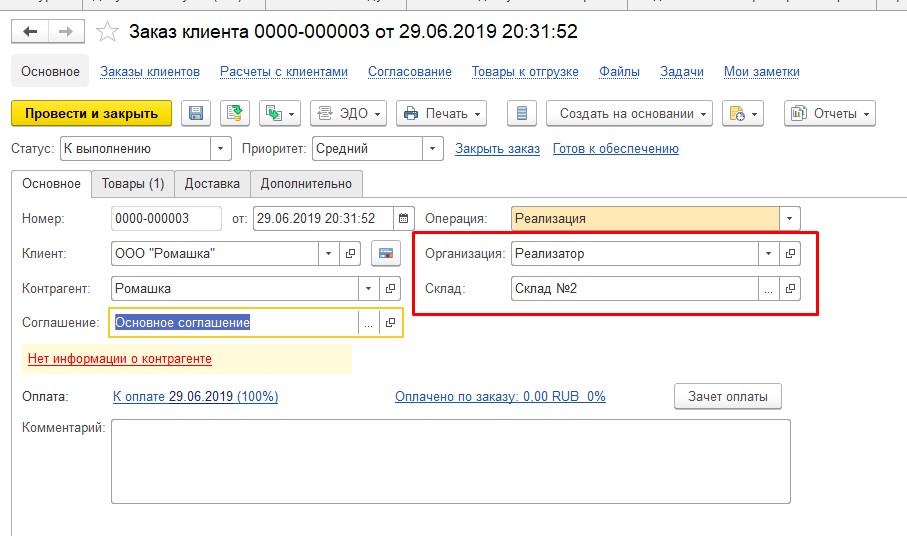Switch to Доставка tab

tap(212, 184)
